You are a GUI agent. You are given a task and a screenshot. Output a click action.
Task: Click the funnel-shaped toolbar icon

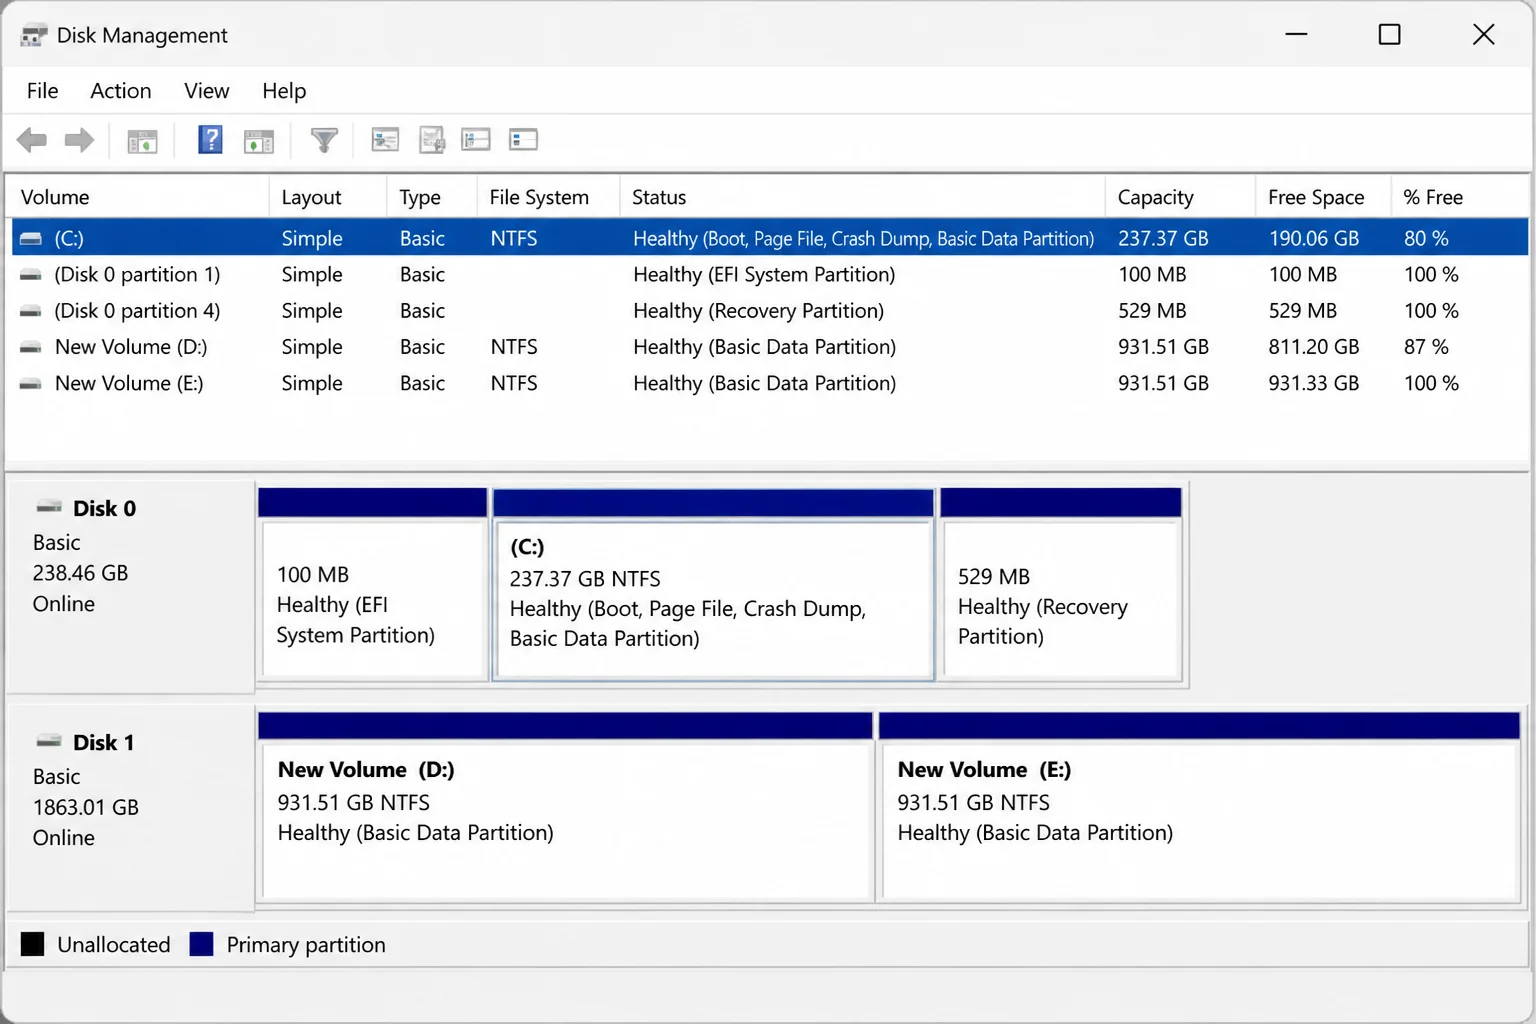click(x=324, y=140)
